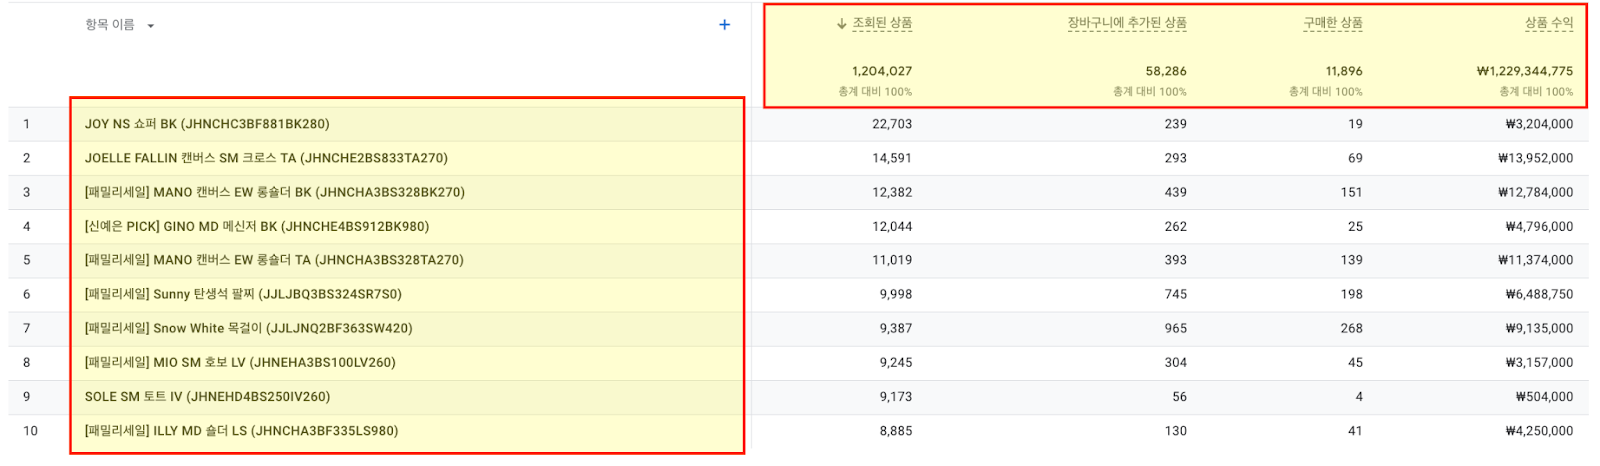1600x466 pixels.
Task: Click the 12,044 views cell
Action: click(892, 226)
